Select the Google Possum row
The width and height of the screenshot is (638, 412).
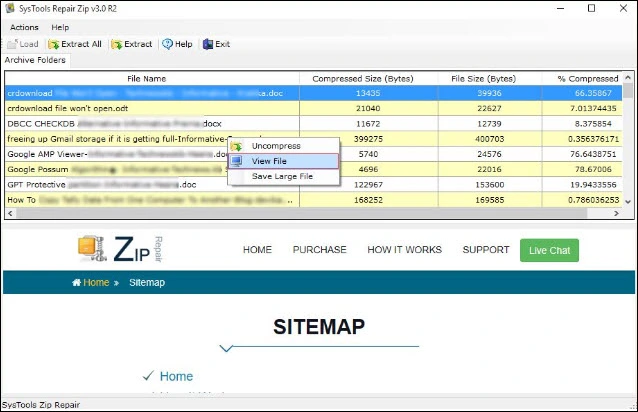coord(313,169)
